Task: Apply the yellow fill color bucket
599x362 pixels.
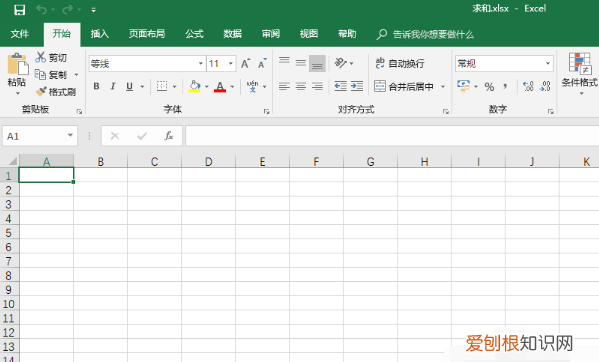Action: tap(194, 87)
